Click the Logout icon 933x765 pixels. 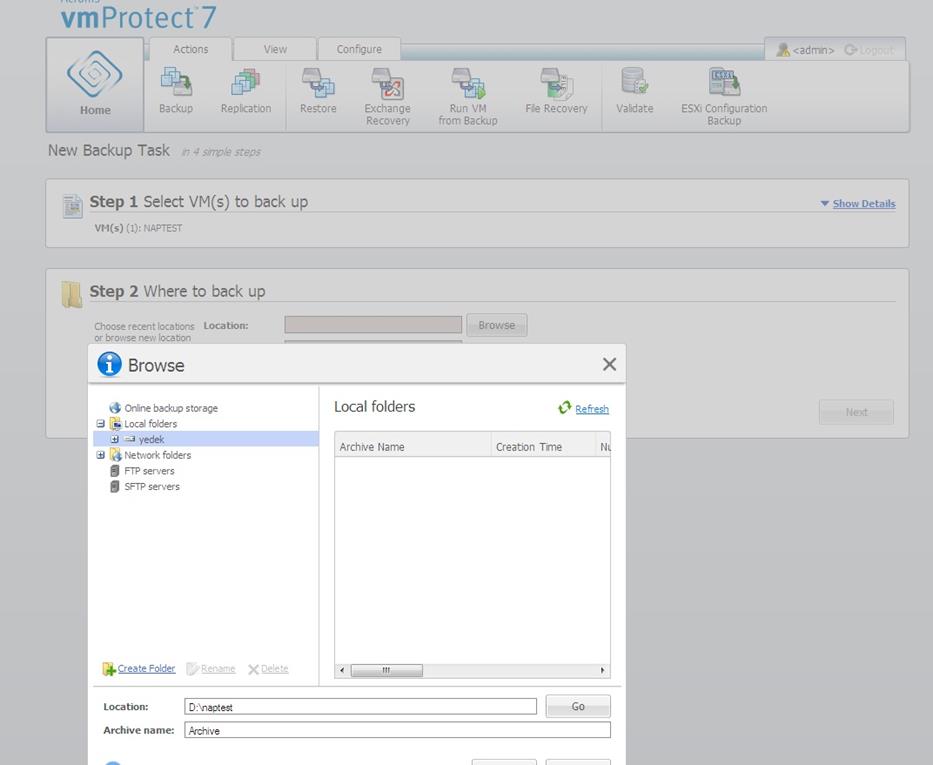[x=851, y=50]
